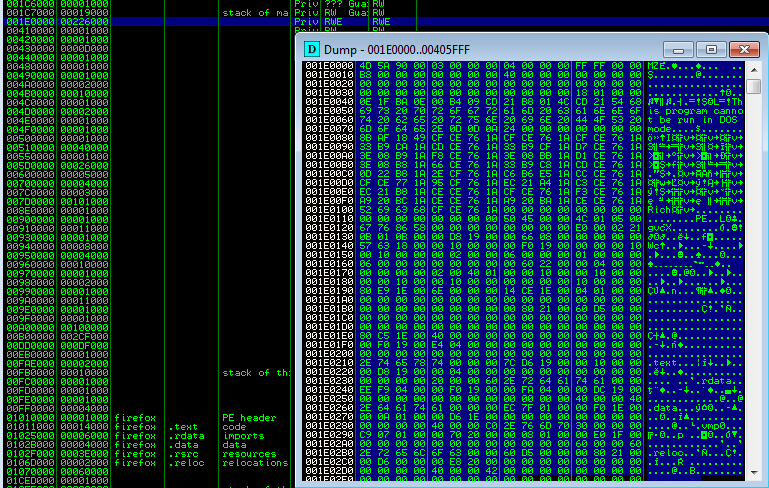This screenshot has height=488, width=769.
Task: Click '.vmp0' ASCII string in dump
Action: click(710, 426)
